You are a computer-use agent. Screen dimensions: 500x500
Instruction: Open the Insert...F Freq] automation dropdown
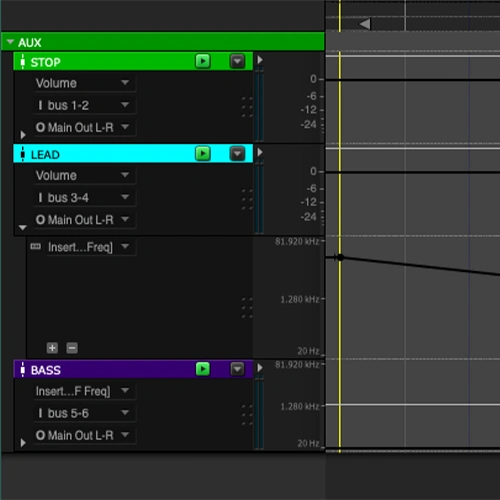tap(85, 391)
